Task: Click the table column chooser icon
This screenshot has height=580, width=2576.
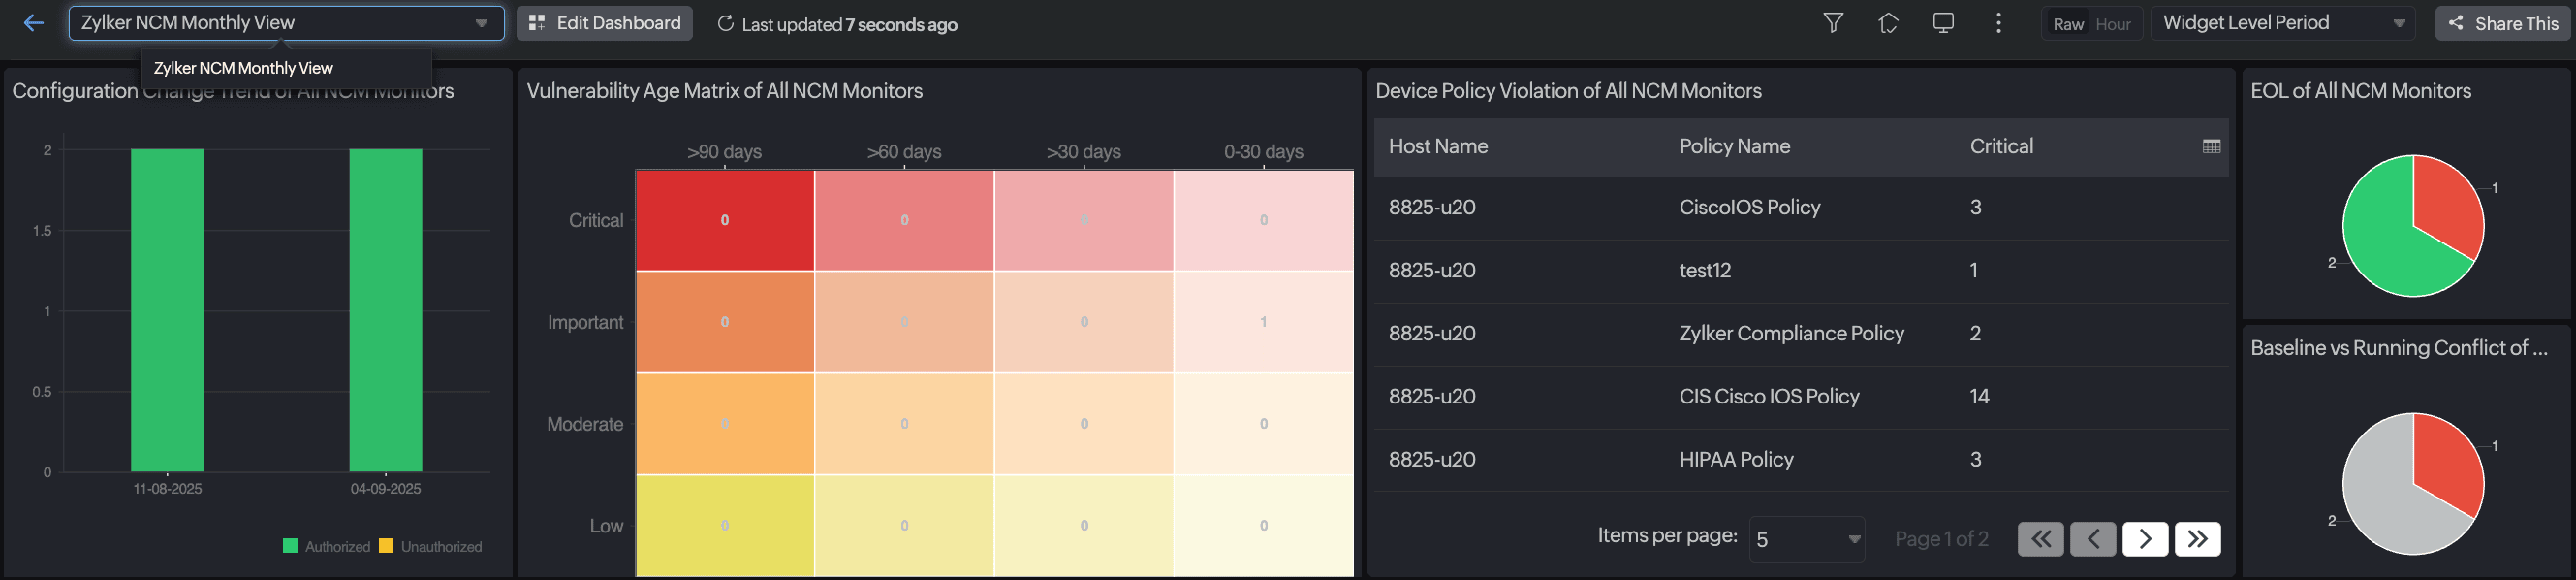Action: coord(2211,146)
